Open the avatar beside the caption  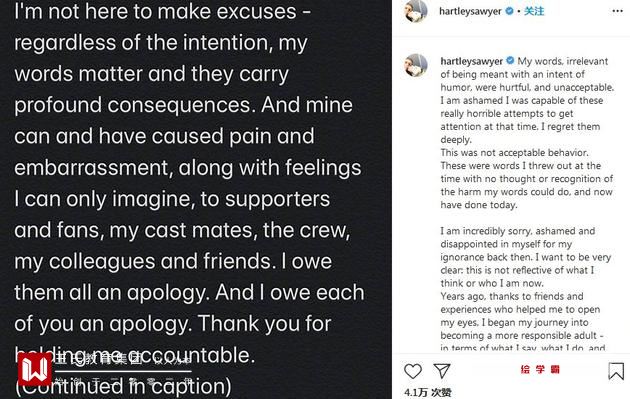click(x=416, y=65)
